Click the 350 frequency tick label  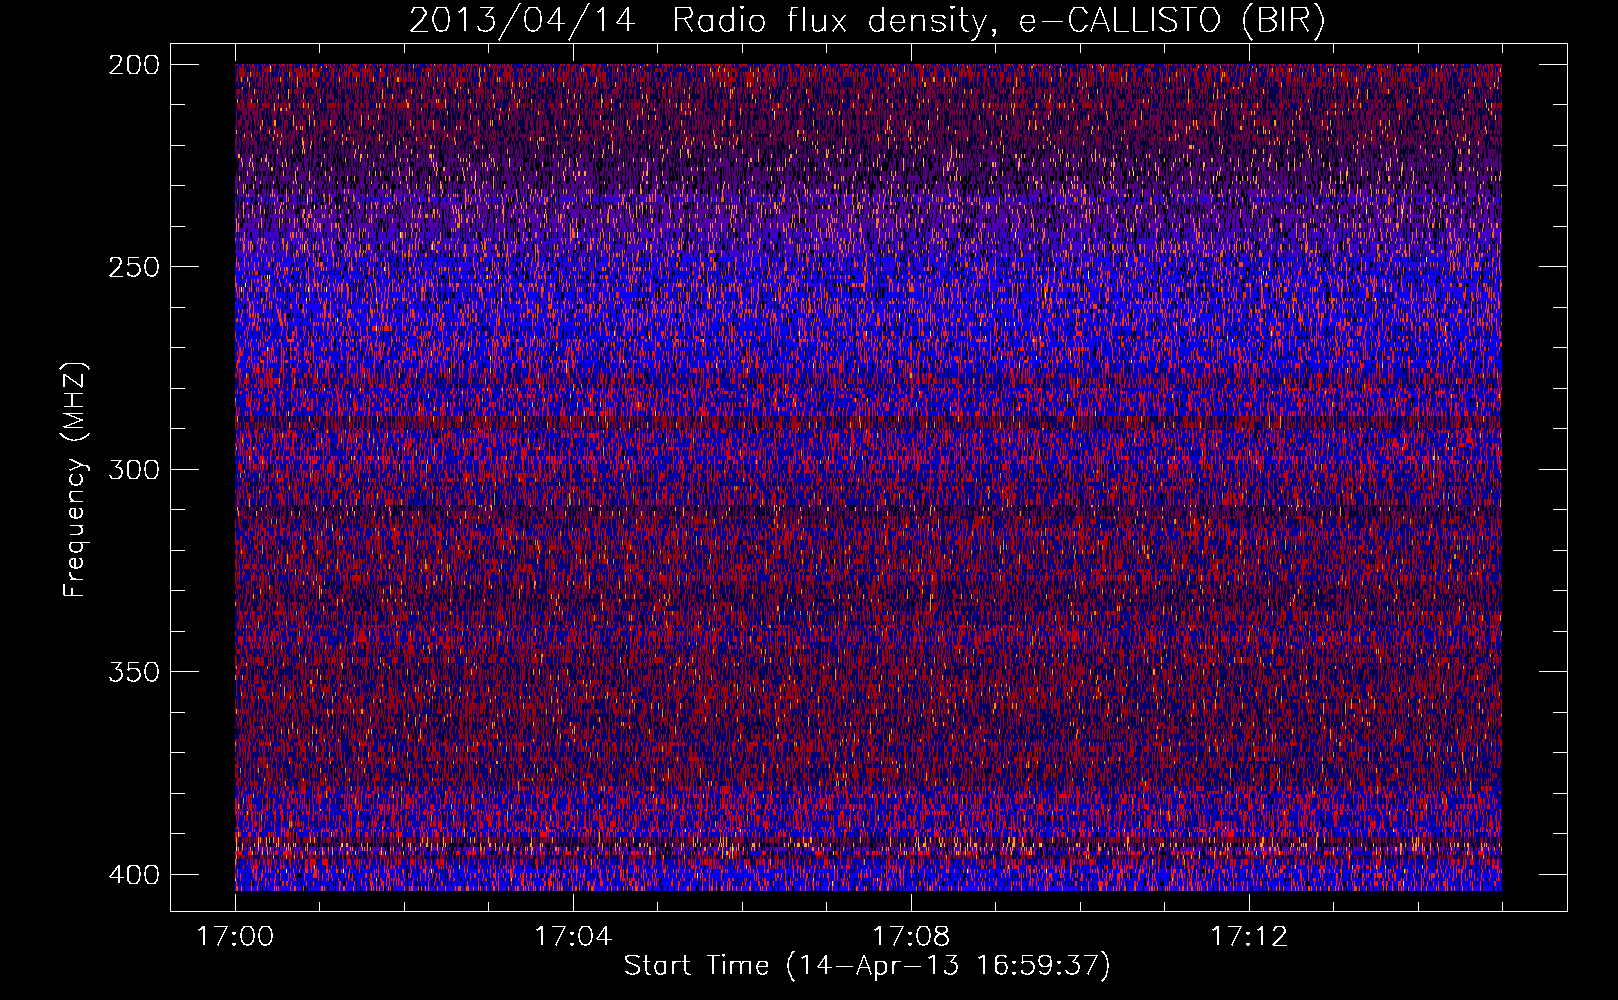point(133,671)
